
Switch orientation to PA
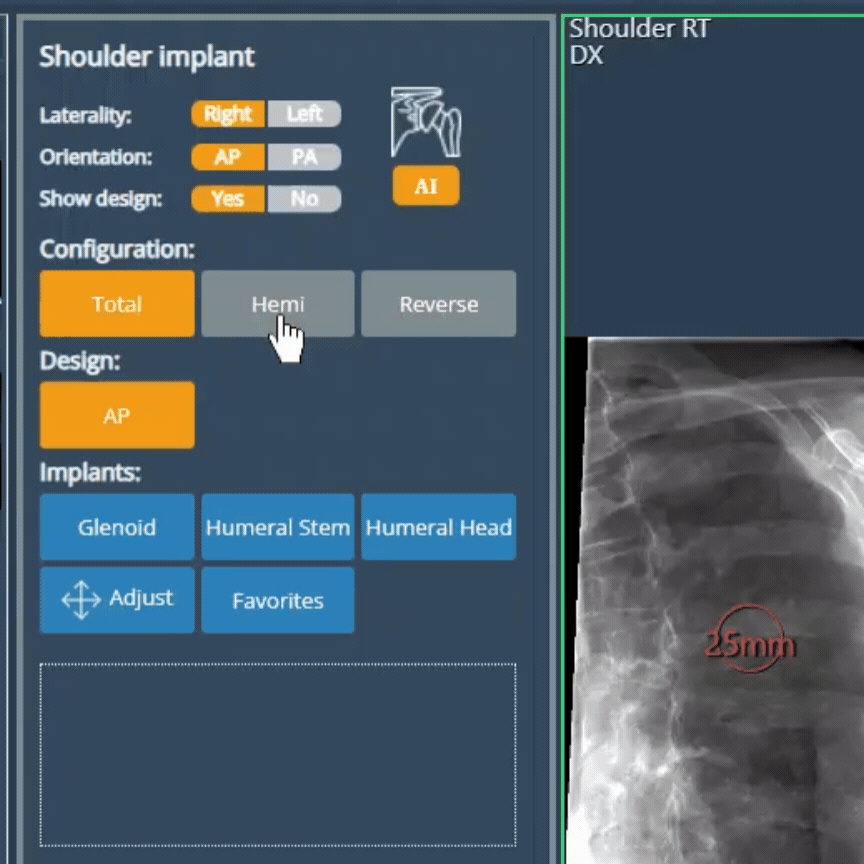click(304, 157)
